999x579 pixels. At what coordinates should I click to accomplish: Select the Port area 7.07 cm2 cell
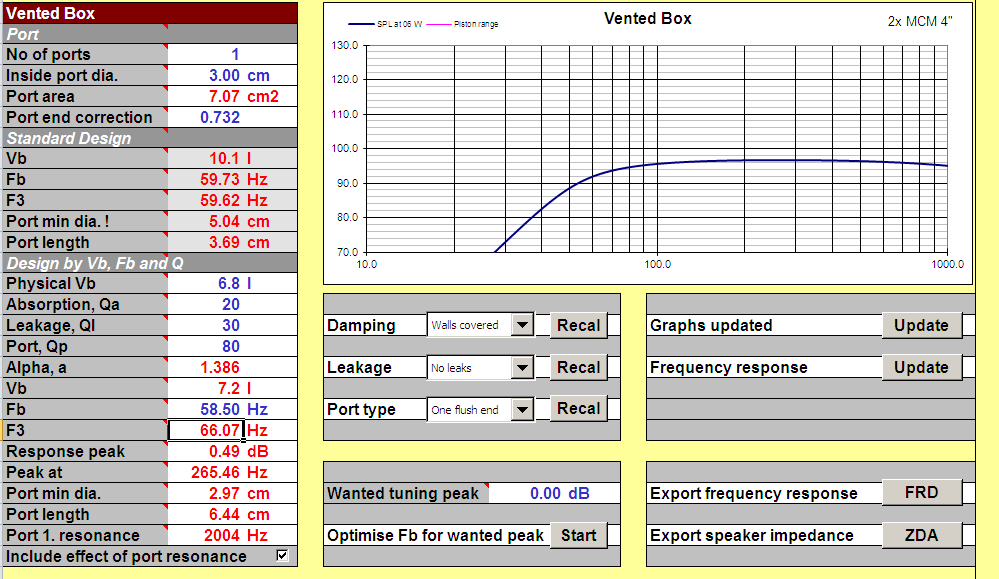[233, 96]
